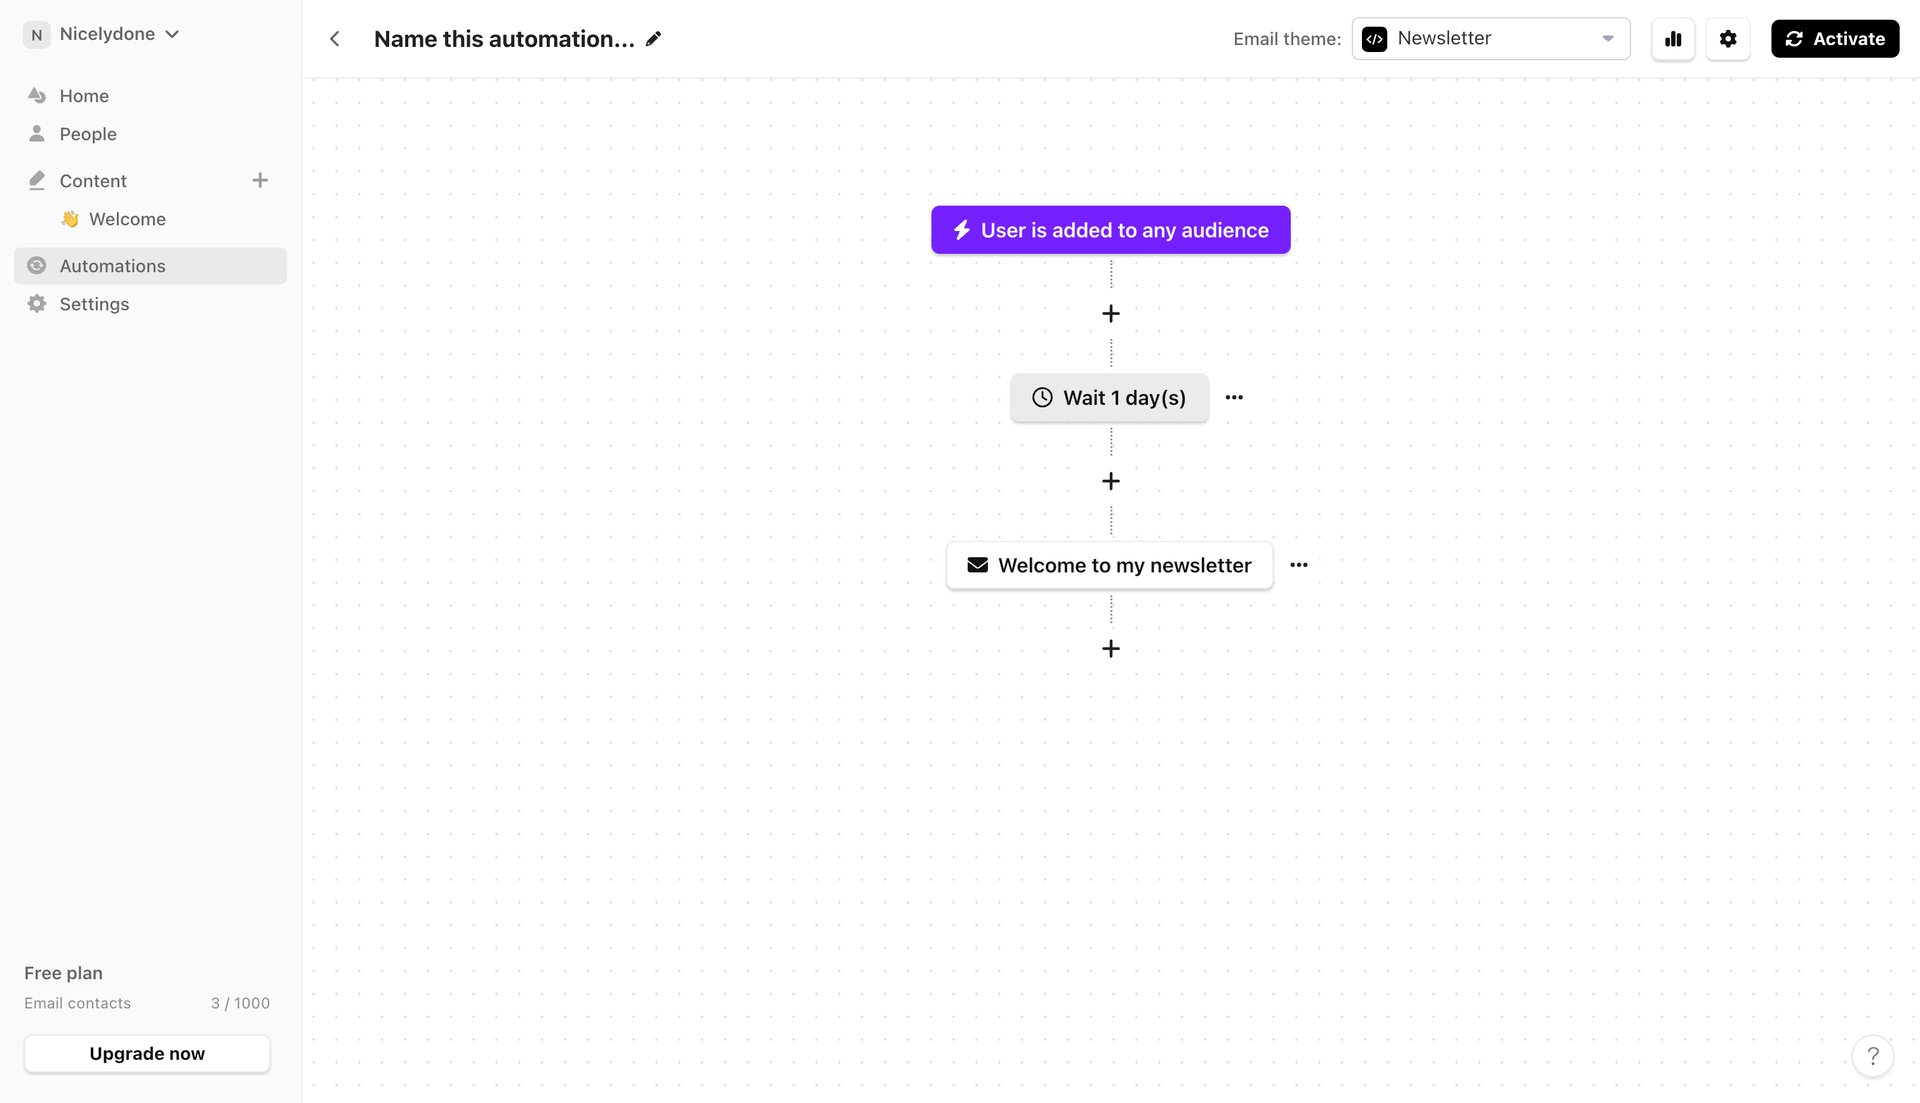The width and height of the screenshot is (1920, 1103).
Task: Click the pencil icon to rename the automation
Action: click(654, 38)
